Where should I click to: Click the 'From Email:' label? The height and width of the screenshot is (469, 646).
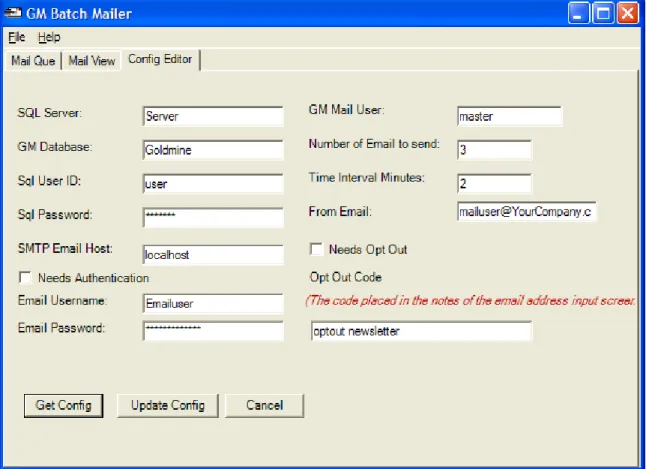coord(340,212)
